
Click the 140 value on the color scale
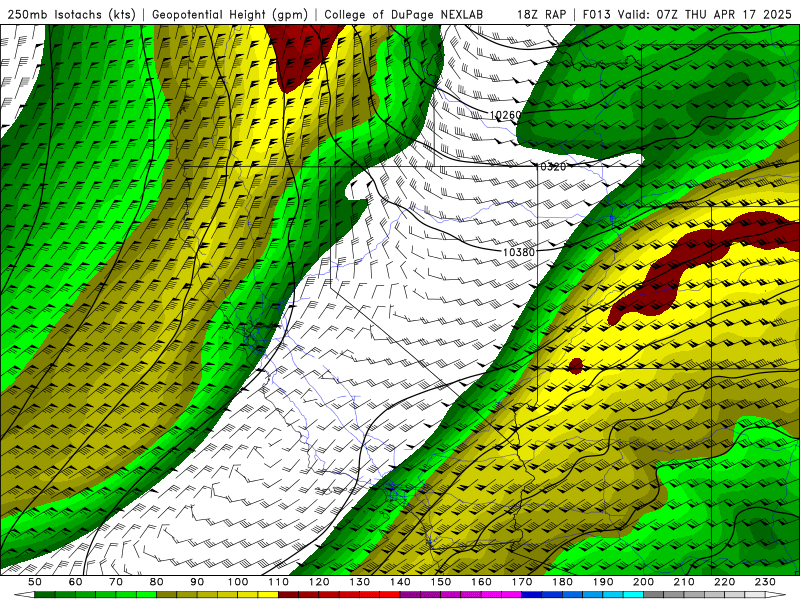pyautogui.click(x=400, y=582)
